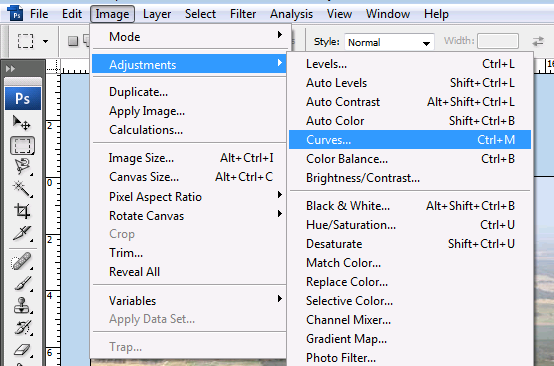554x366 pixels.
Task: Click the marquee tool preset icon in the options bar
Action: (26, 41)
